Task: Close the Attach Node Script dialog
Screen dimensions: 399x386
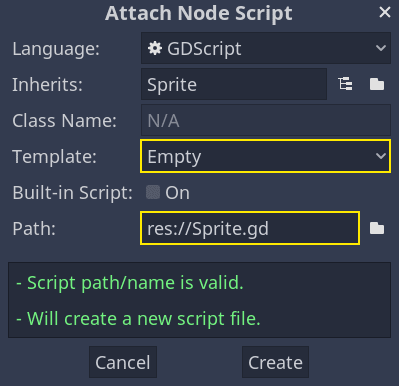Action: click(x=385, y=13)
